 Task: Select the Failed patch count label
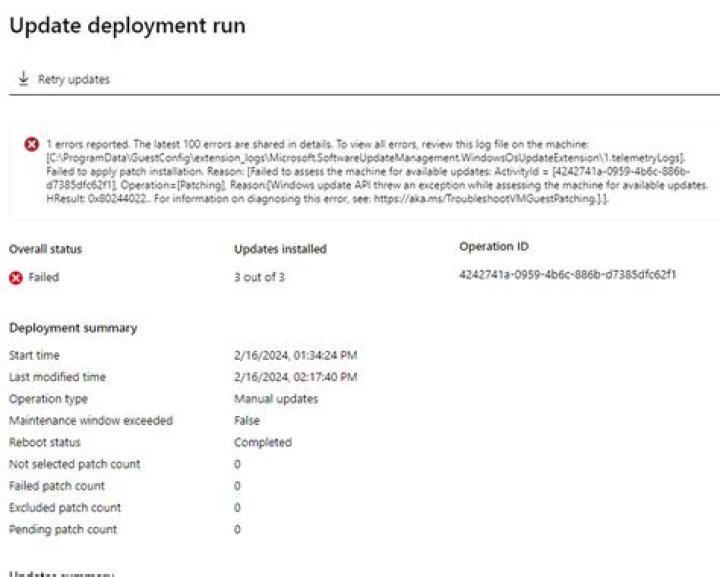click(x=56, y=486)
